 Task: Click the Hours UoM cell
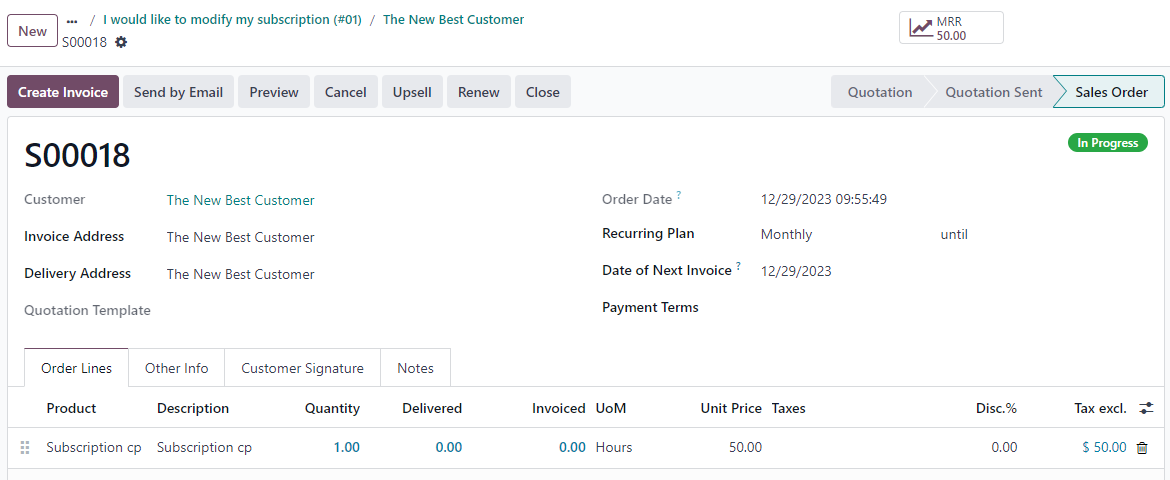tap(613, 448)
